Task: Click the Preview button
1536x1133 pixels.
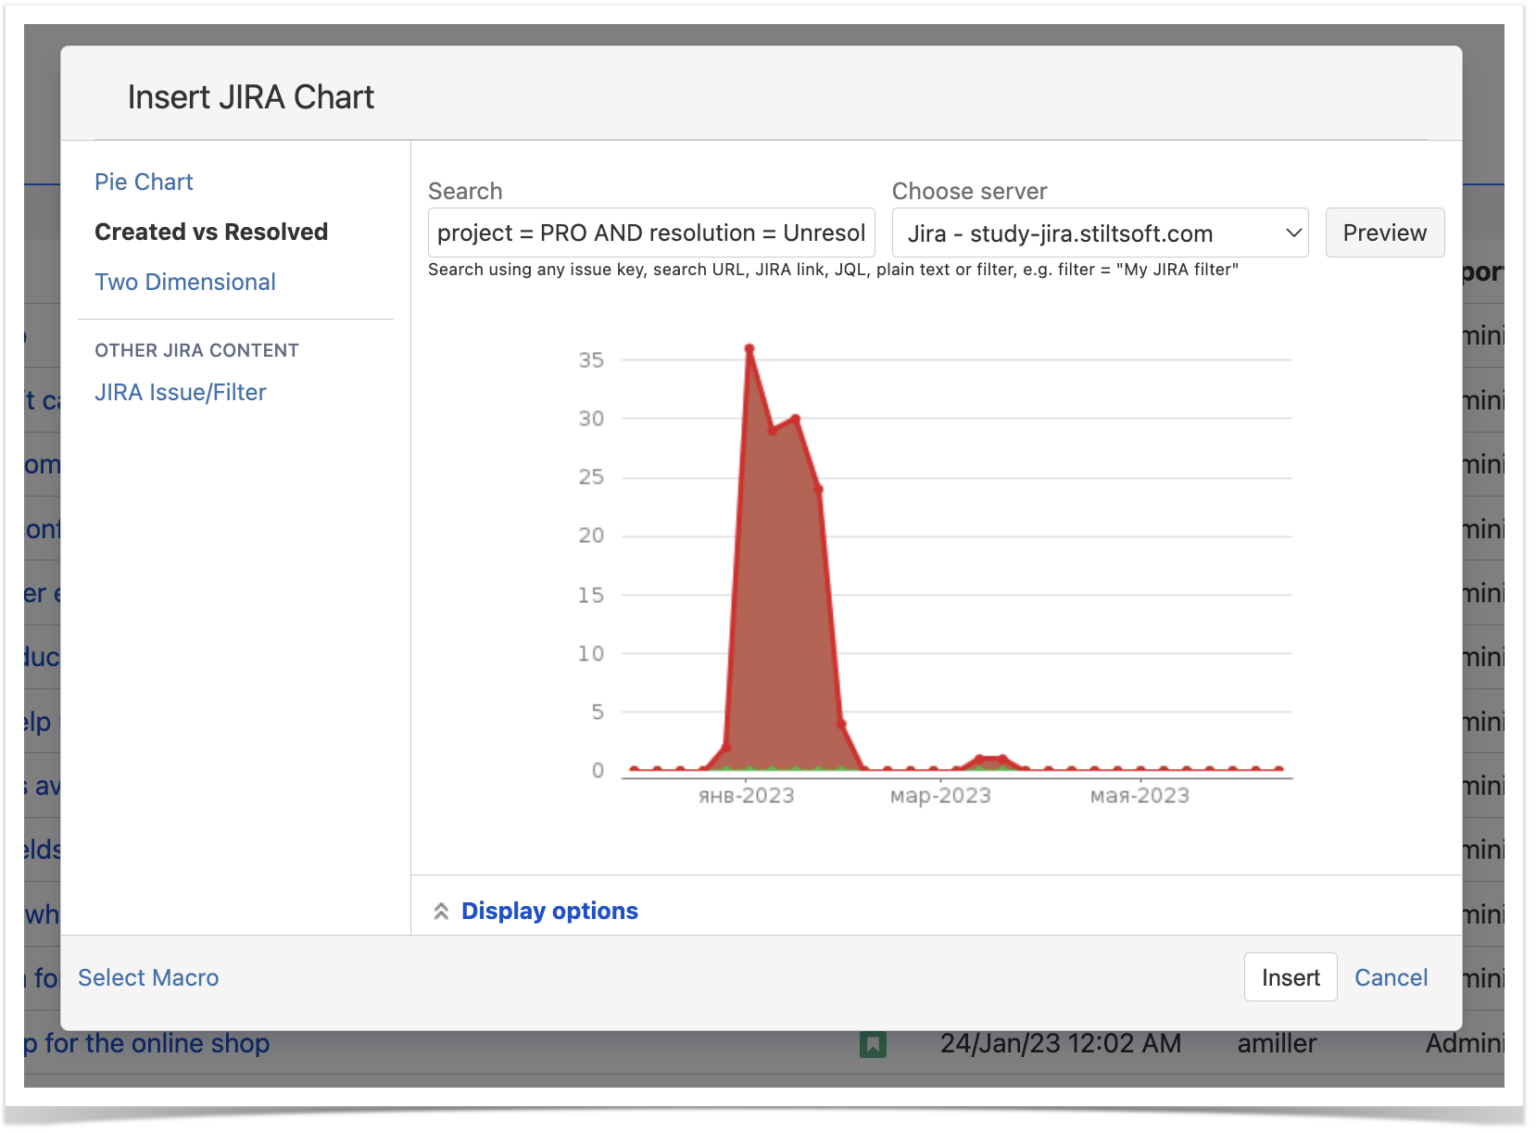Action: (x=1385, y=232)
